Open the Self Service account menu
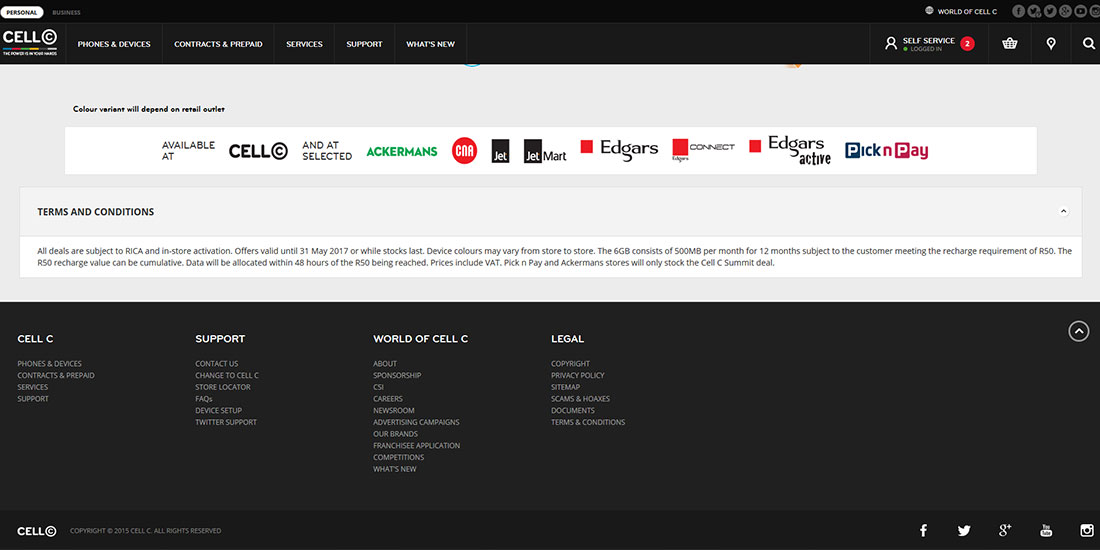This screenshot has width=1100, height=550. pyautogui.click(x=929, y=44)
